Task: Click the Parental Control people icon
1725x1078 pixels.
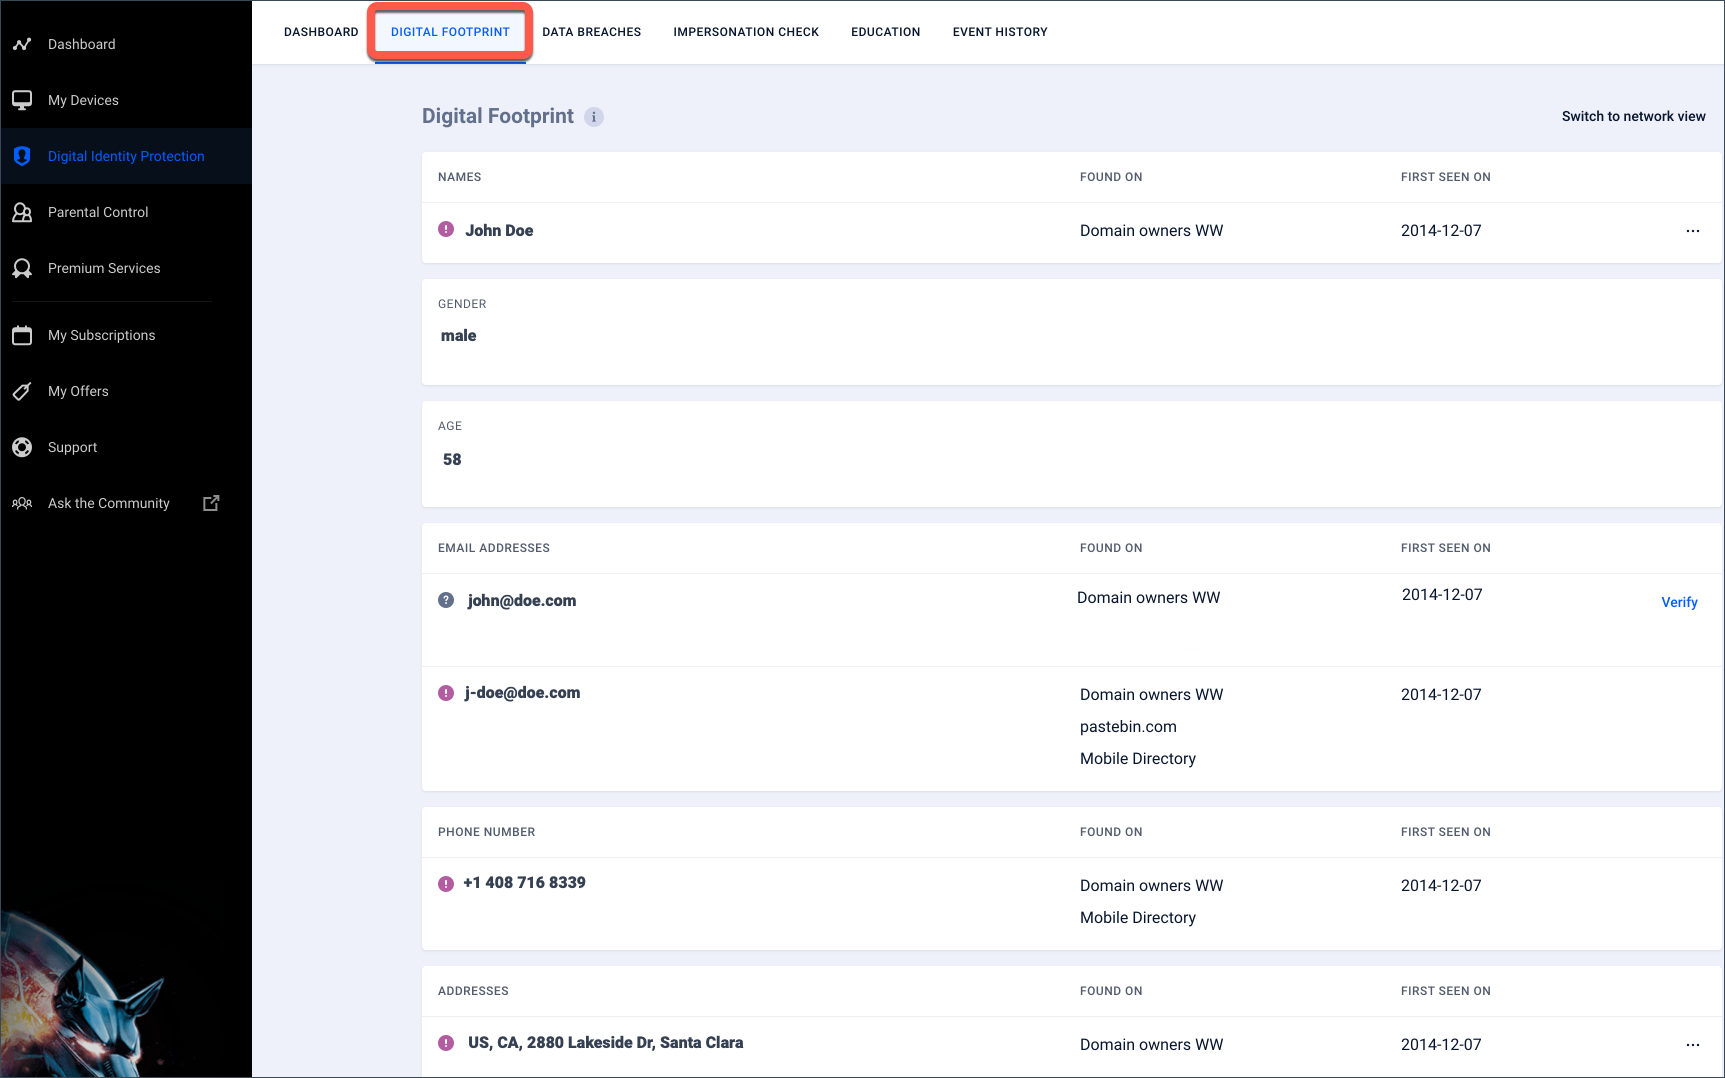Action: [x=22, y=212]
